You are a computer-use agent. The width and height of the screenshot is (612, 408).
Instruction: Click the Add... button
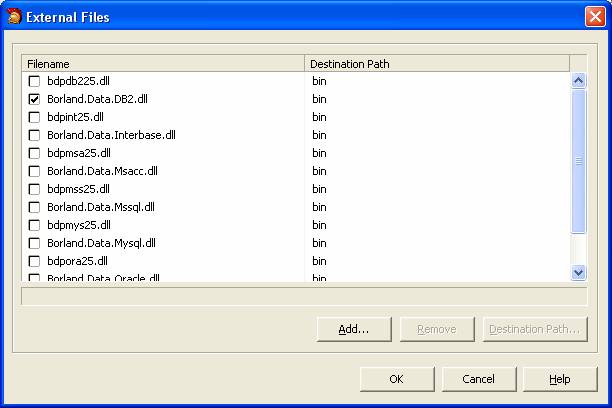pos(354,329)
